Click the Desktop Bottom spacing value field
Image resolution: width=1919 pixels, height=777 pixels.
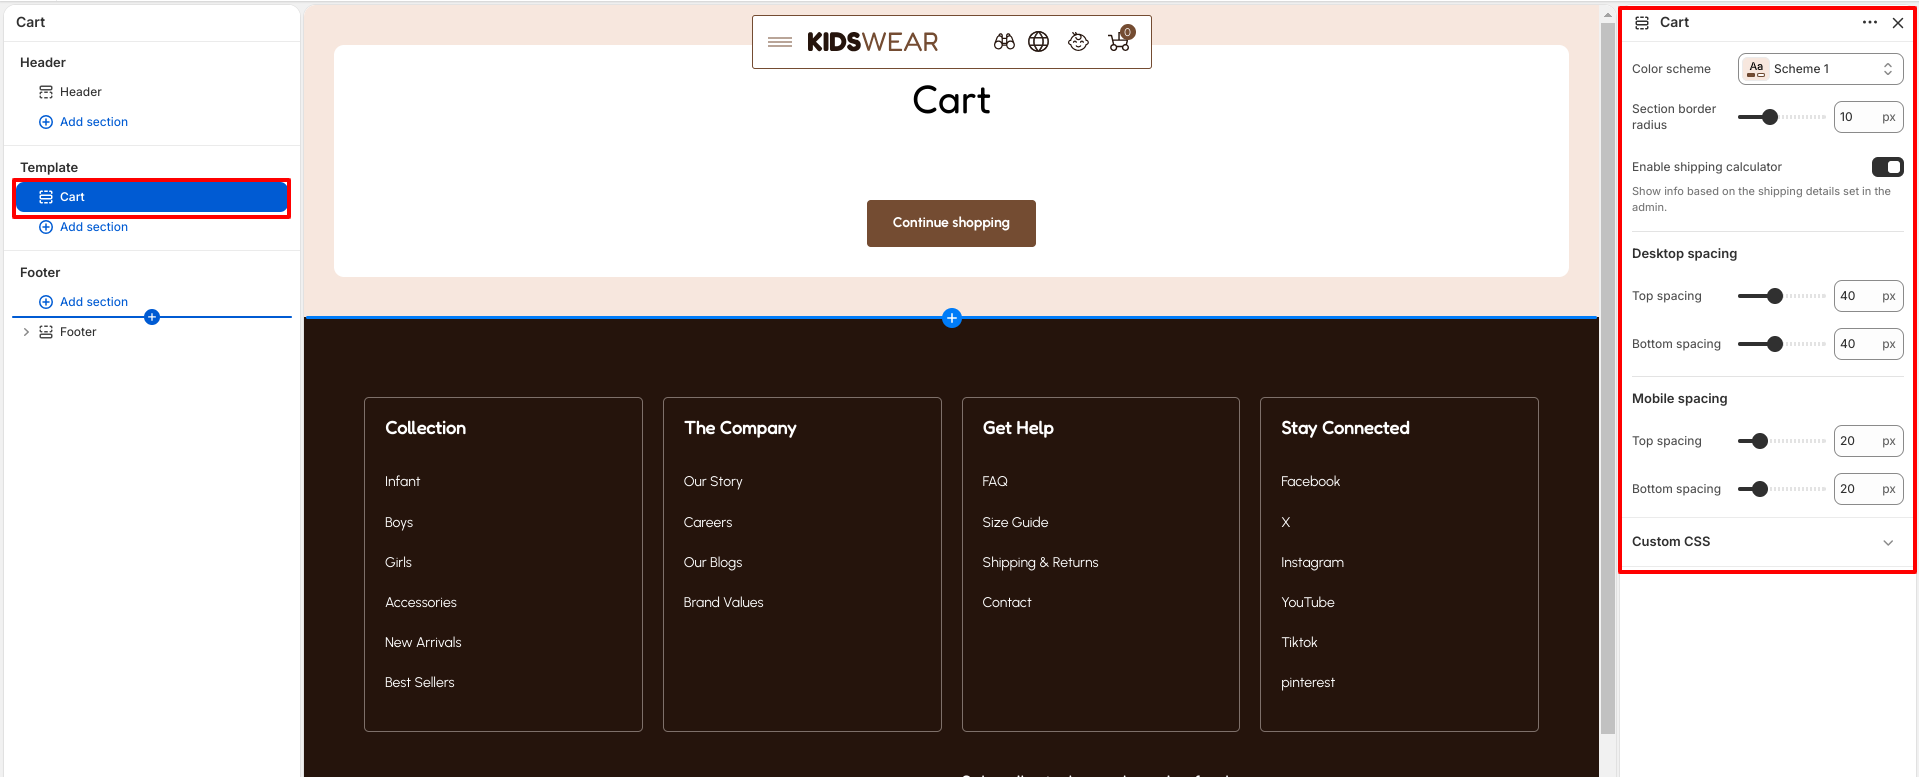1868,344
